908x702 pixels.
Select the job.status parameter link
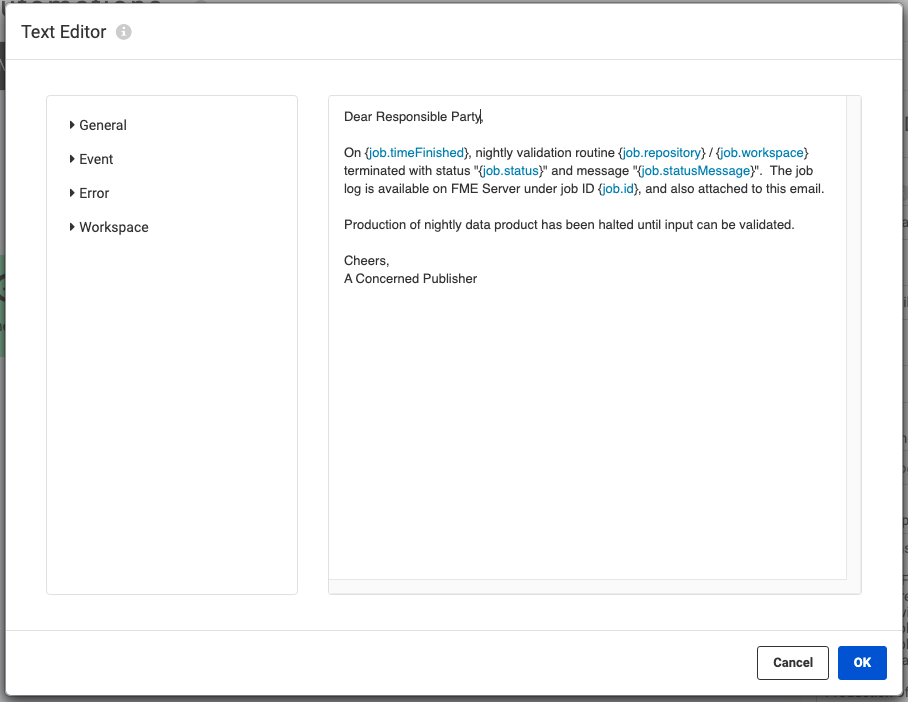[509, 170]
